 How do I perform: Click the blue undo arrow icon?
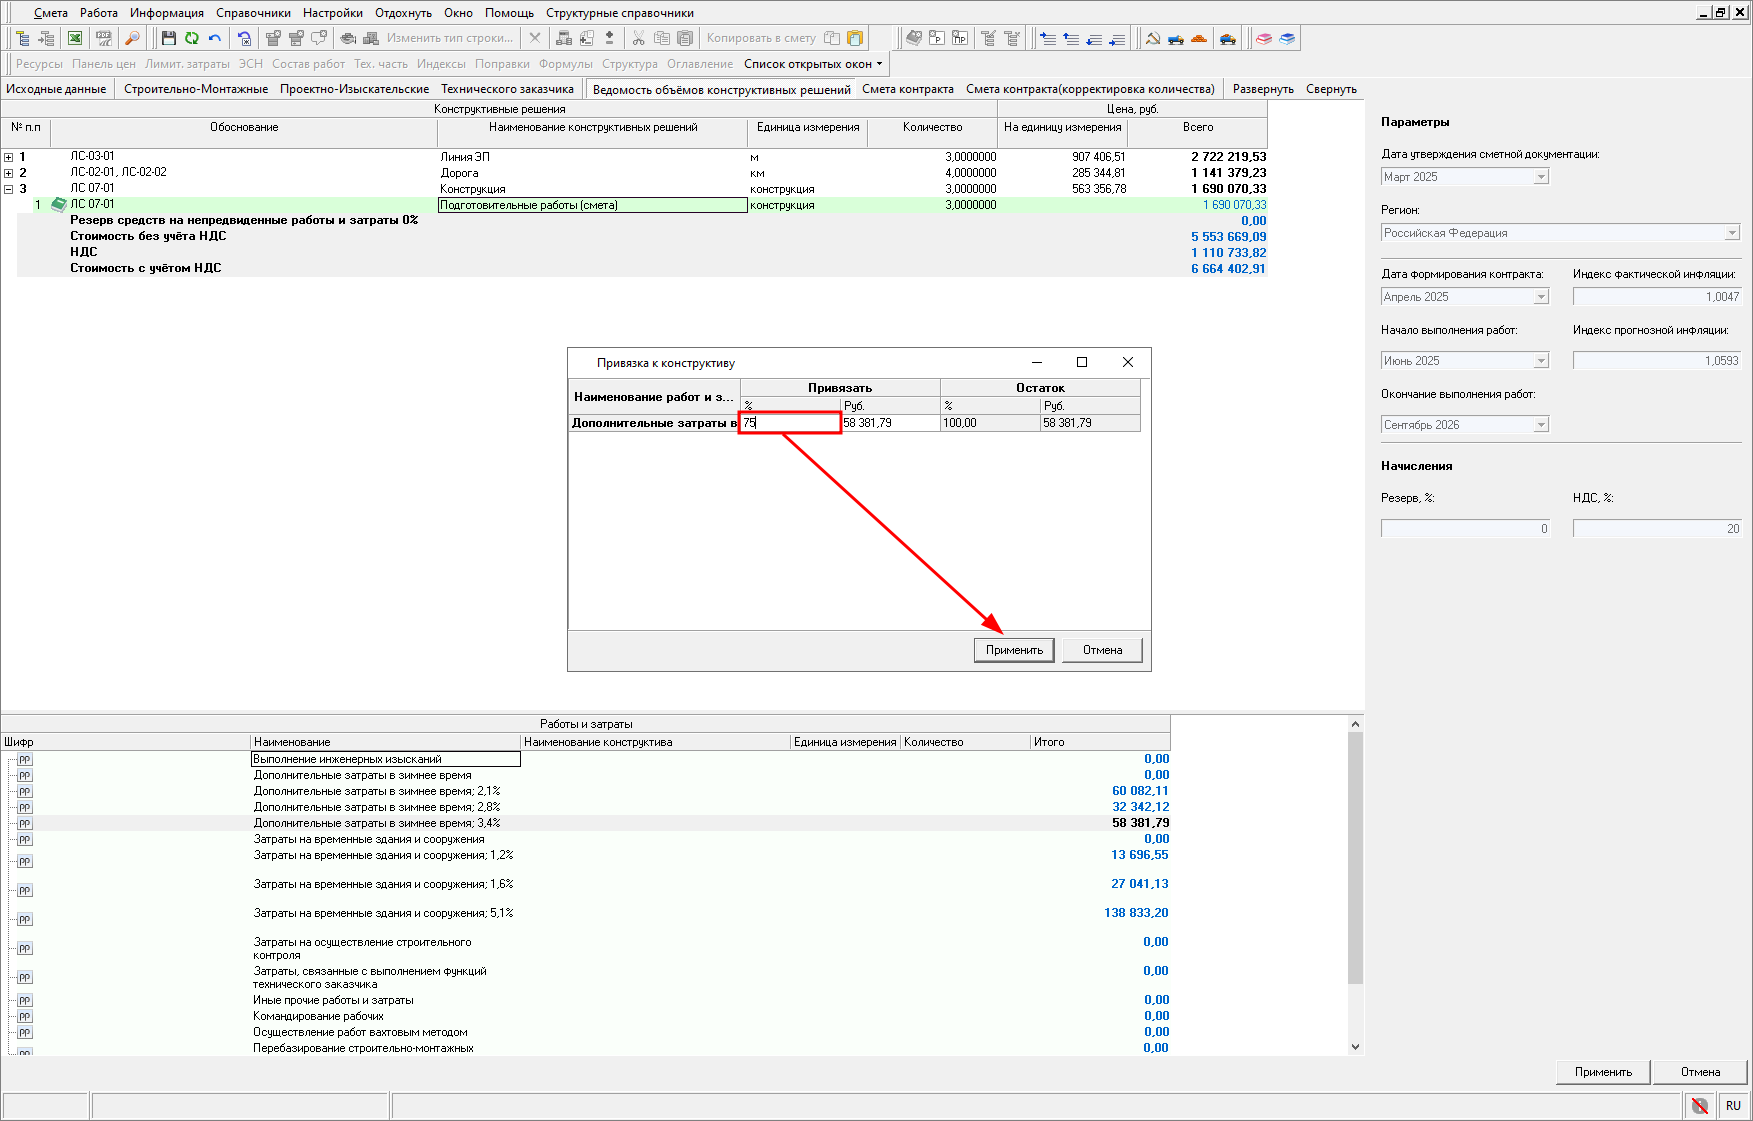point(215,38)
